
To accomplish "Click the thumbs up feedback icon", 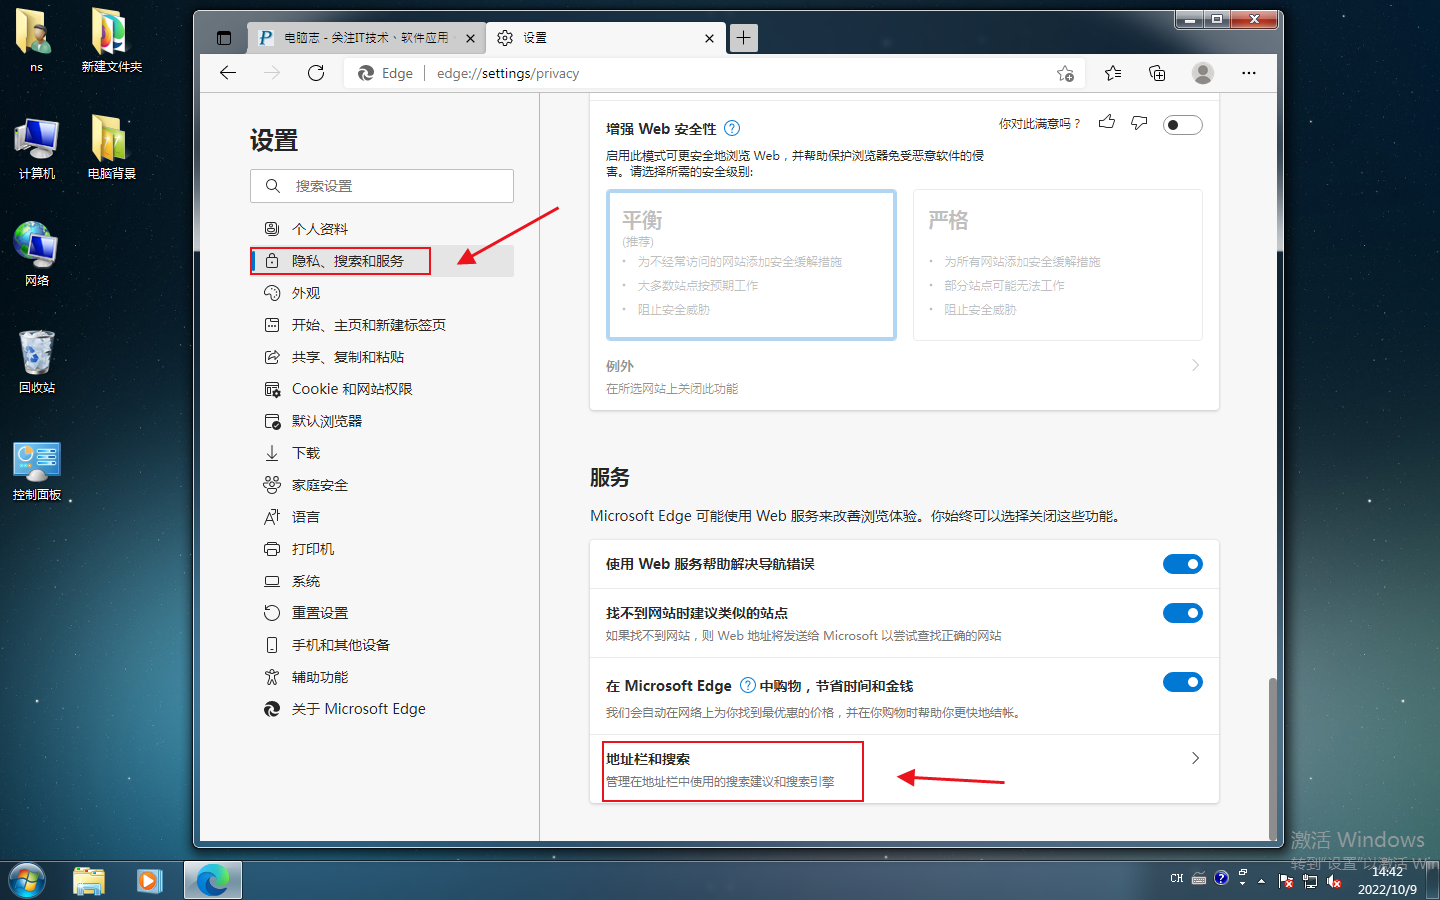I will (1107, 122).
